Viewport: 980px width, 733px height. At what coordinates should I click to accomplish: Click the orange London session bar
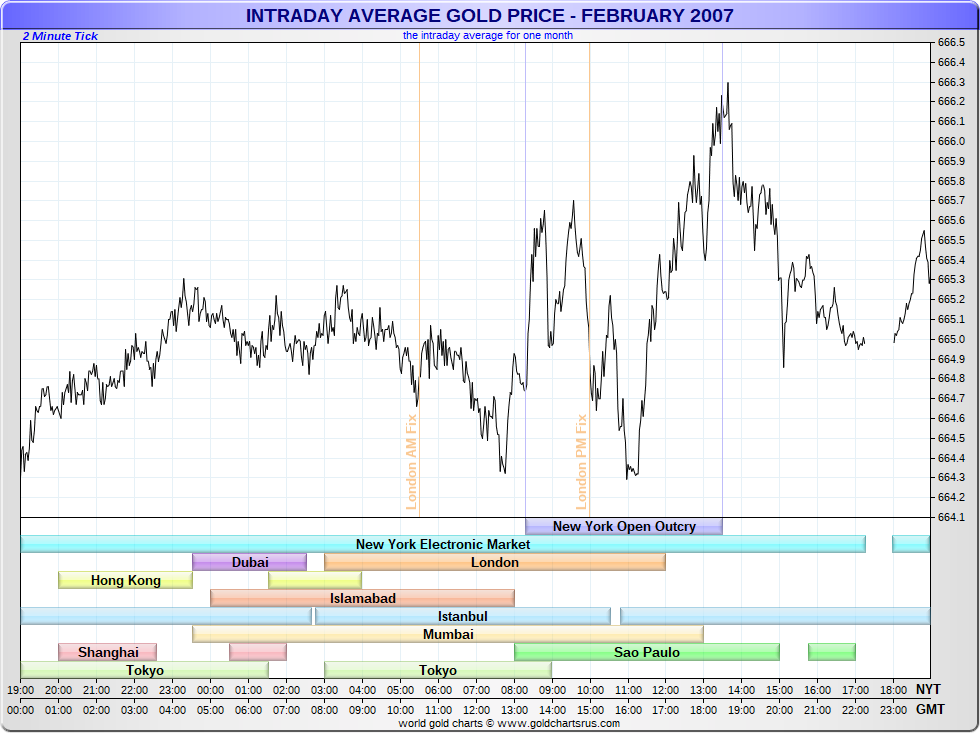coord(495,562)
